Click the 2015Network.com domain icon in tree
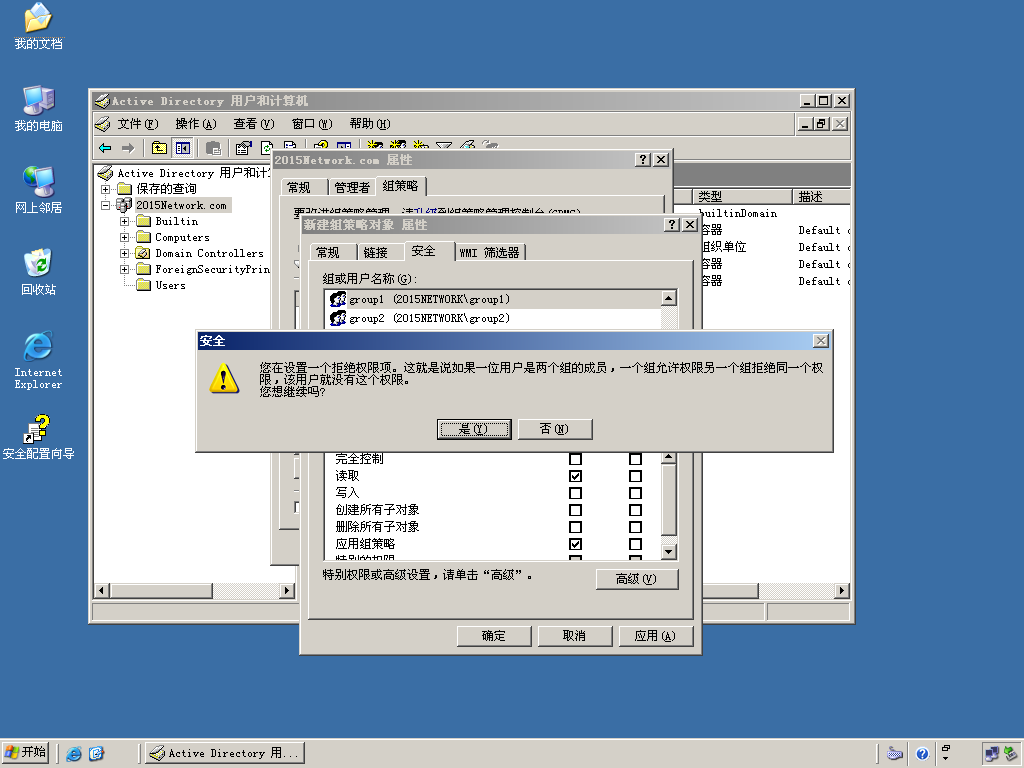The height and width of the screenshot is (768, 1024). [124, 205]
